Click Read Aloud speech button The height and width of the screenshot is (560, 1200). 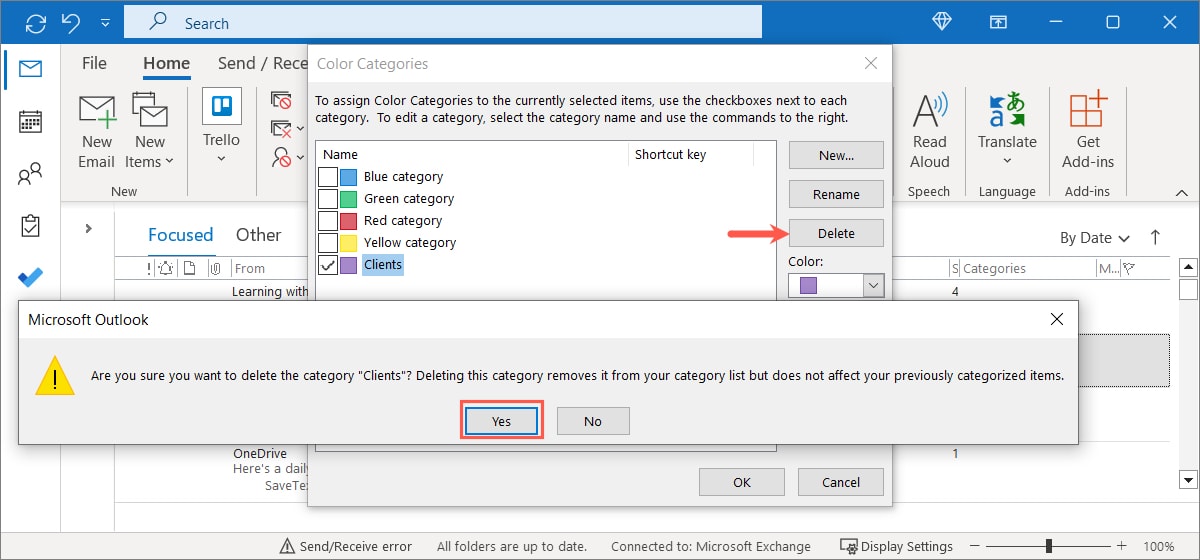point(930,130)
